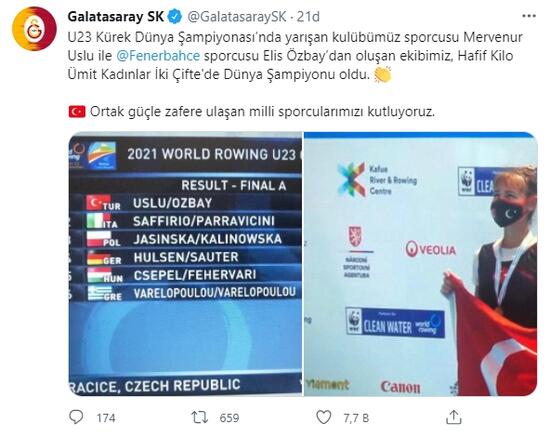Open the Galatasaray SK profile avatar
Viewport: 550px width, 437px height.
34,29
